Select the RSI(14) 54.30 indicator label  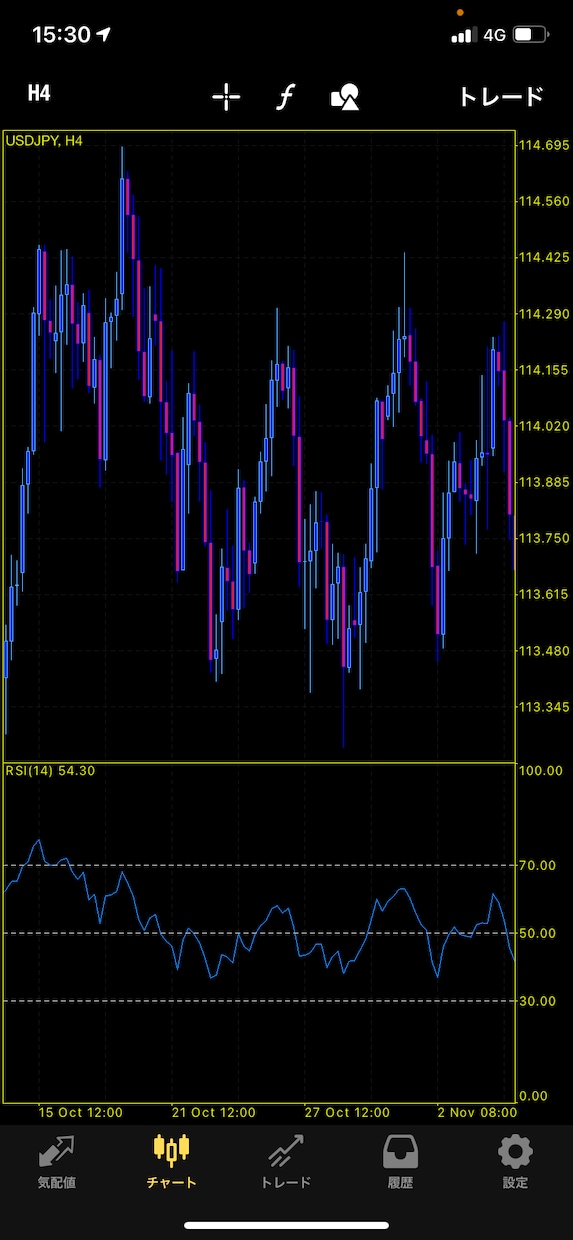pos(50,771)
